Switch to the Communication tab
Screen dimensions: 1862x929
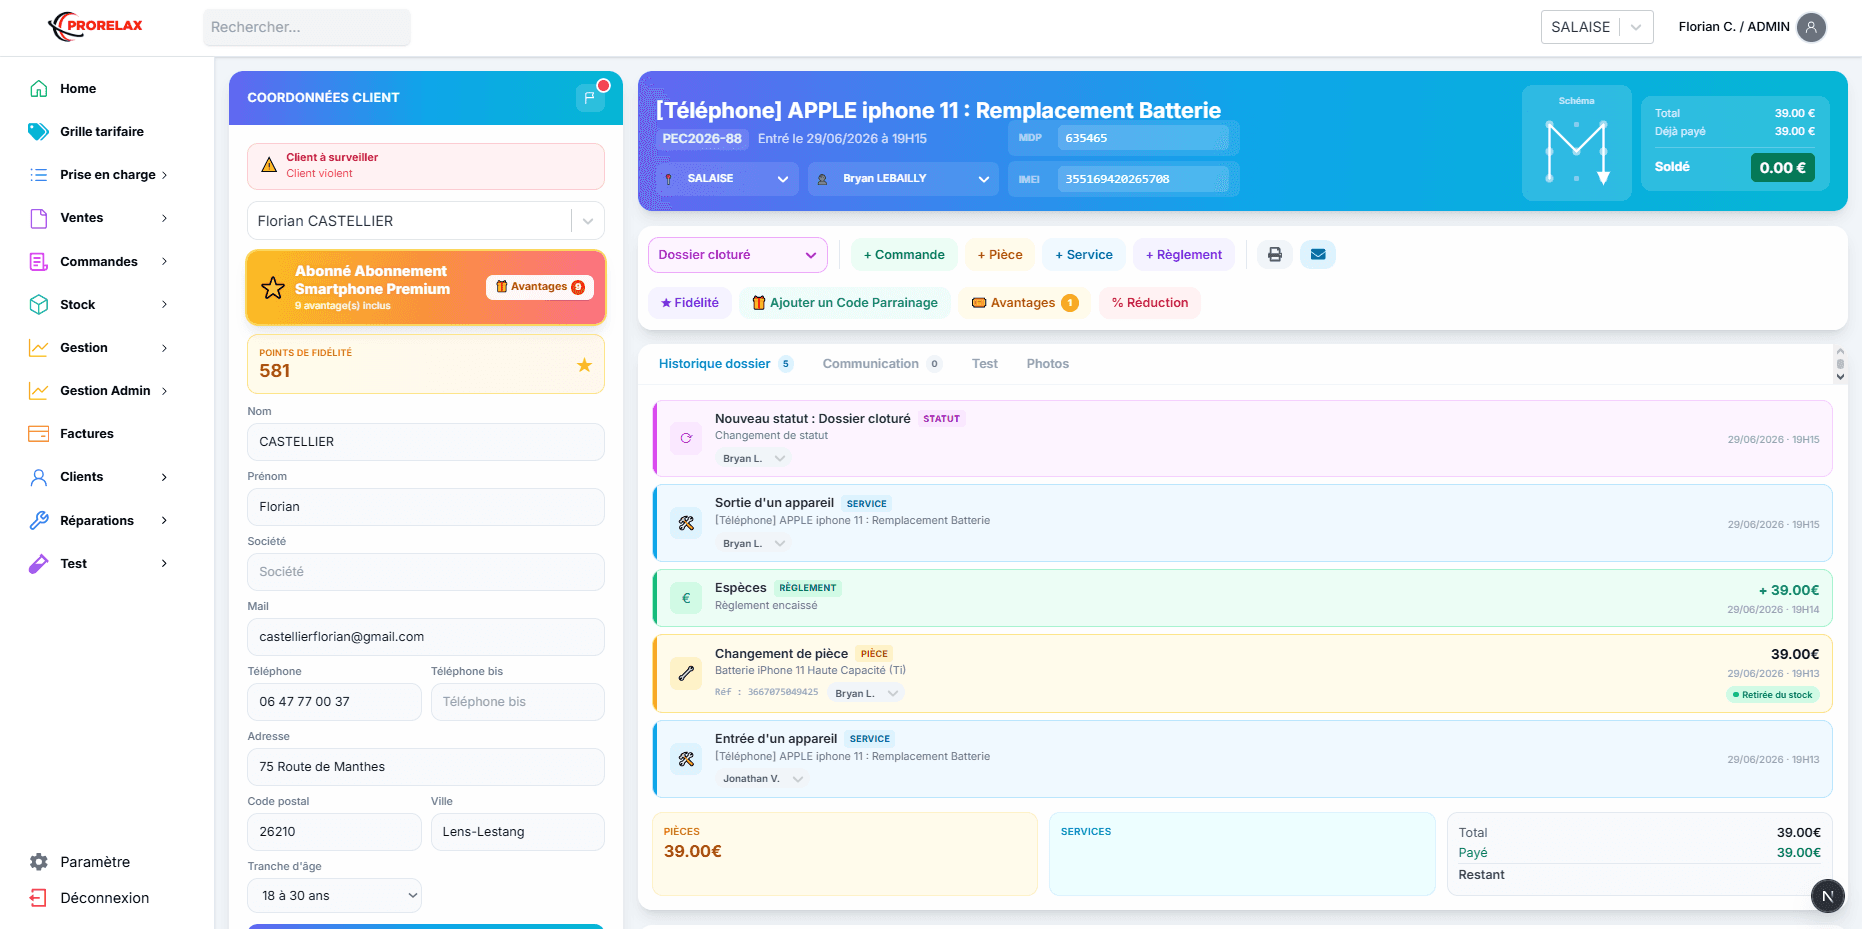pyautogui.click(x=881, y=364)
